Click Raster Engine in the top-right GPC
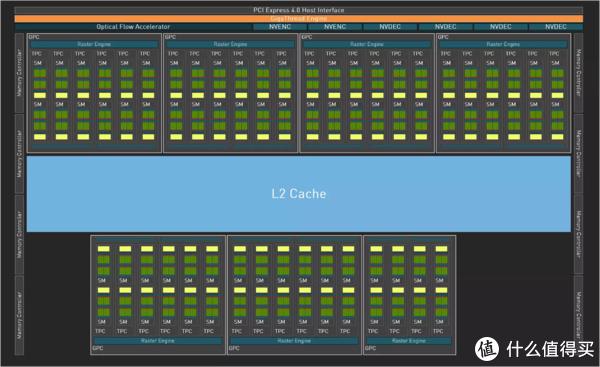 [x=503, y=44]
